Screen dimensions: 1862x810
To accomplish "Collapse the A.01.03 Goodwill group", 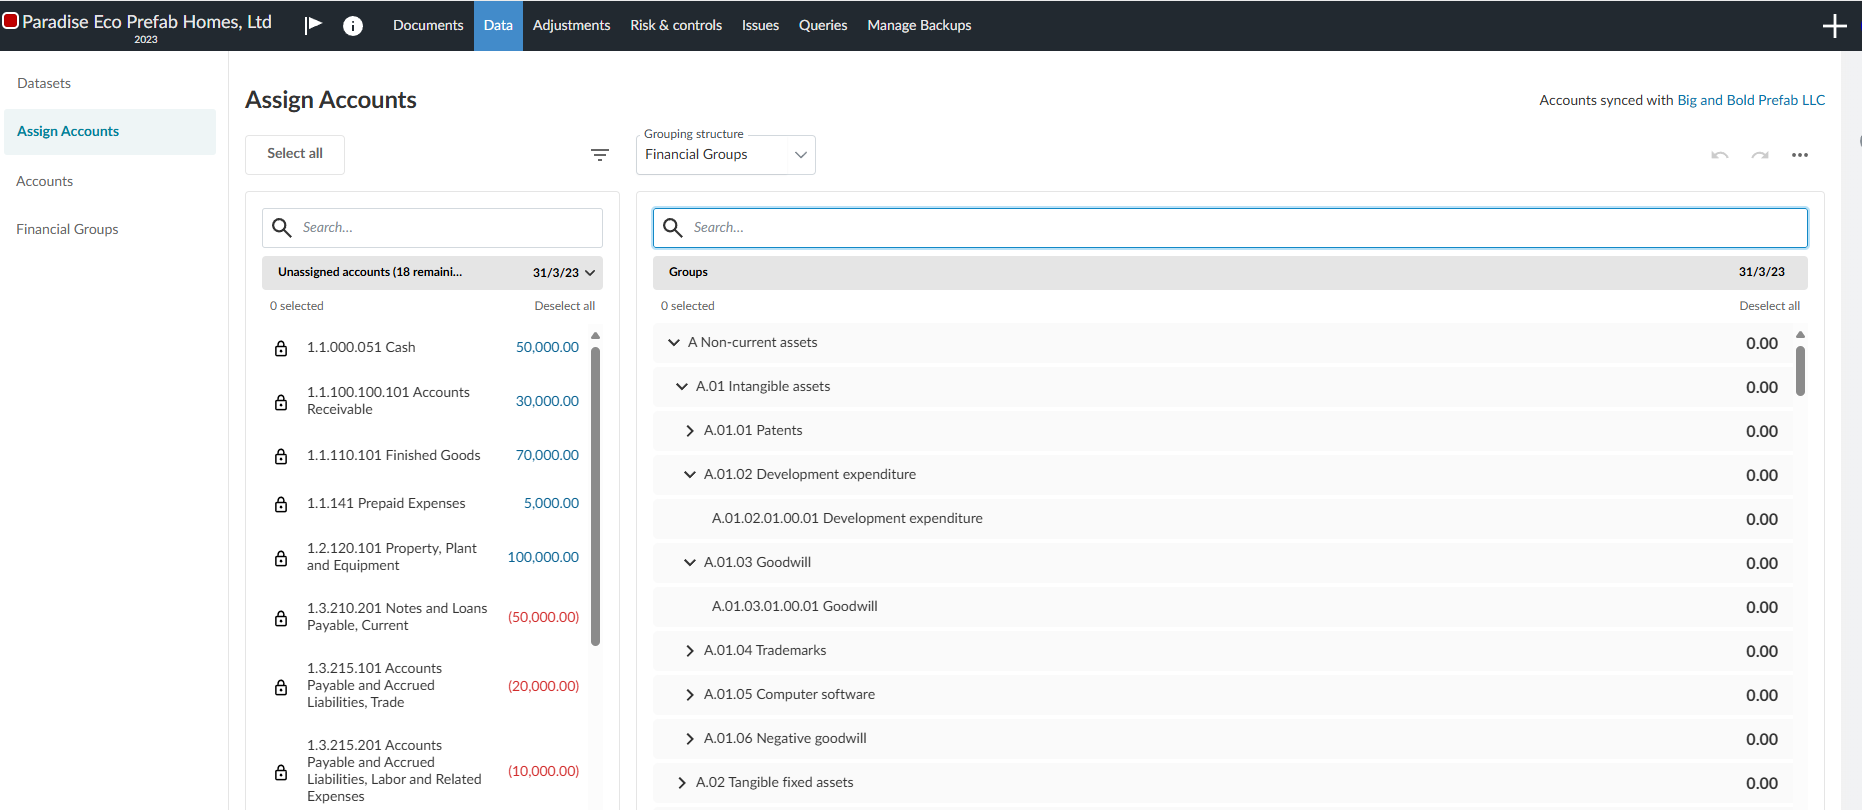I will [690, 563].
